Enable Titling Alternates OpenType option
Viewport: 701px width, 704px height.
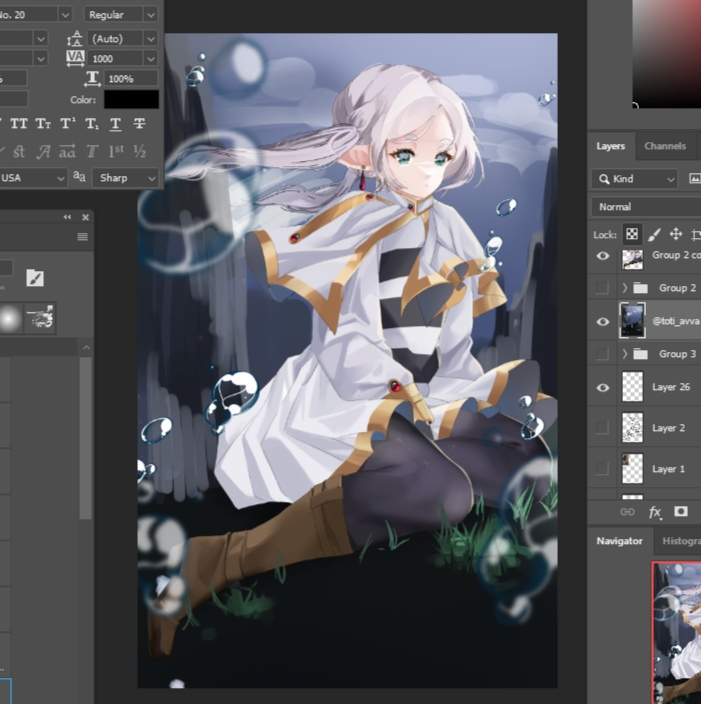(92, 152)
